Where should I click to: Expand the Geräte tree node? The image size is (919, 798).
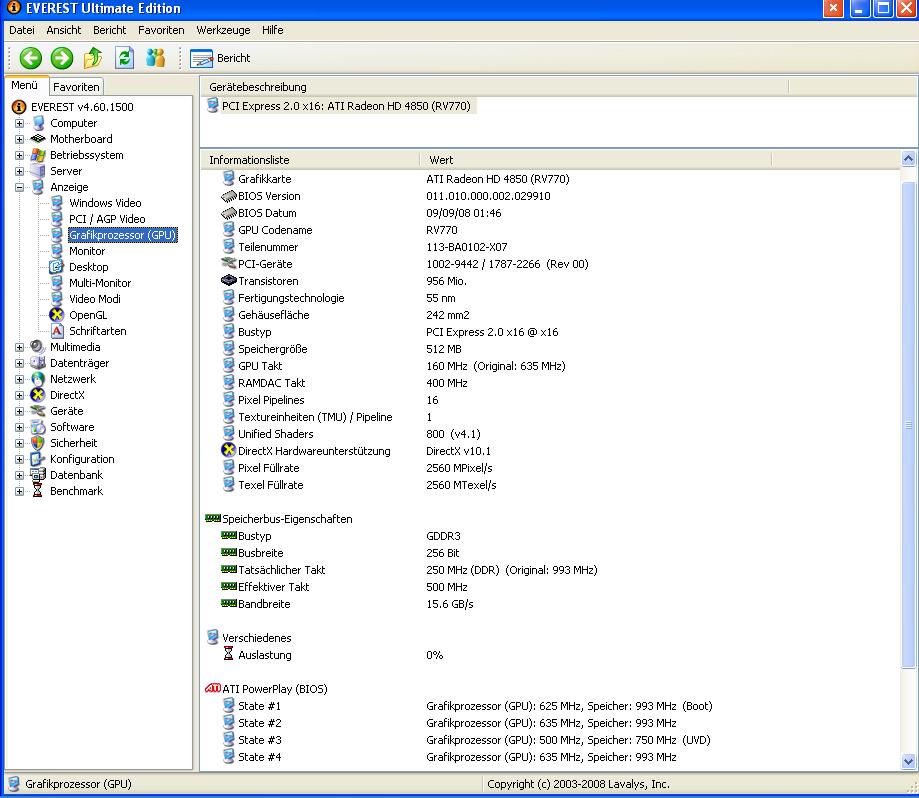19,411
